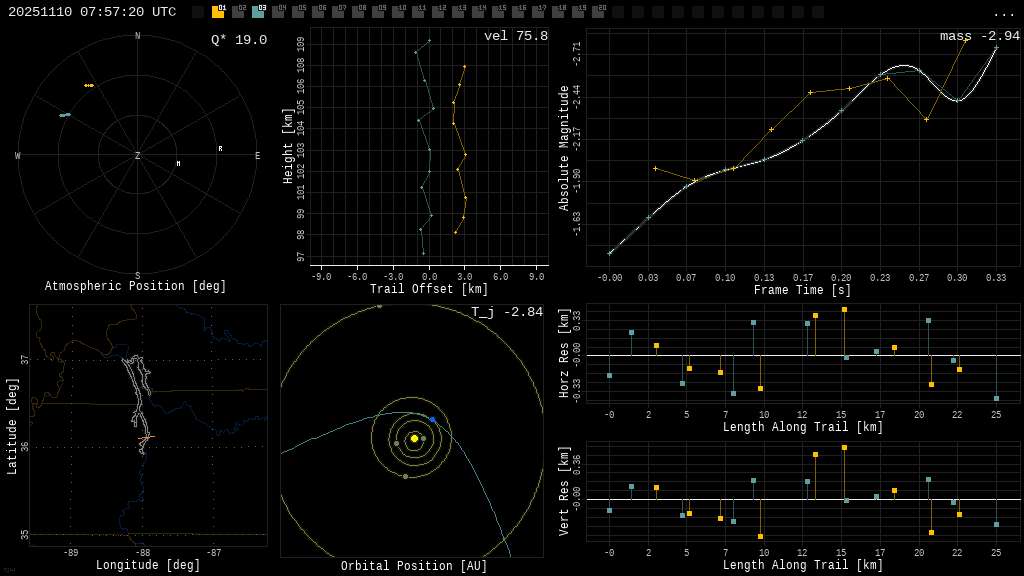Click the M marker in atmospheric plot

[x=178, y=163]
